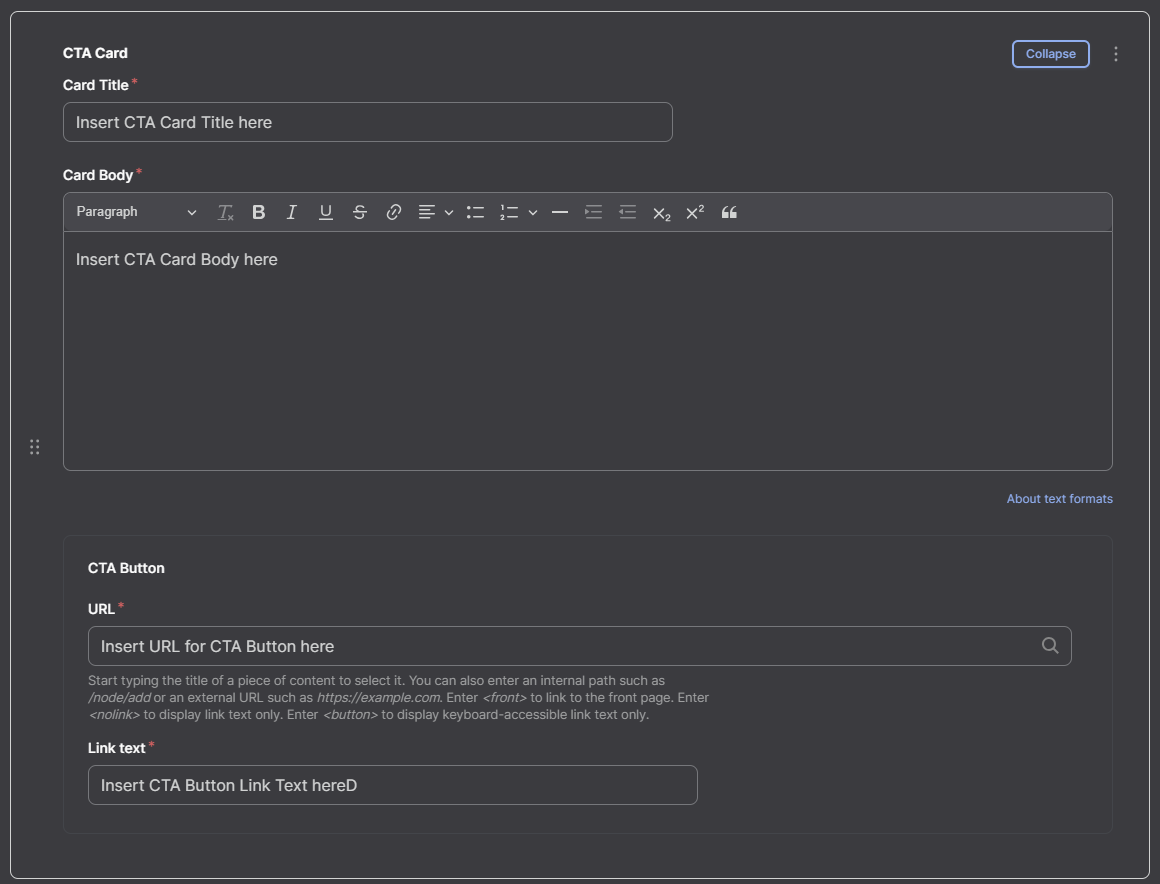Insert a horizontal line

(x=560, y=212)
